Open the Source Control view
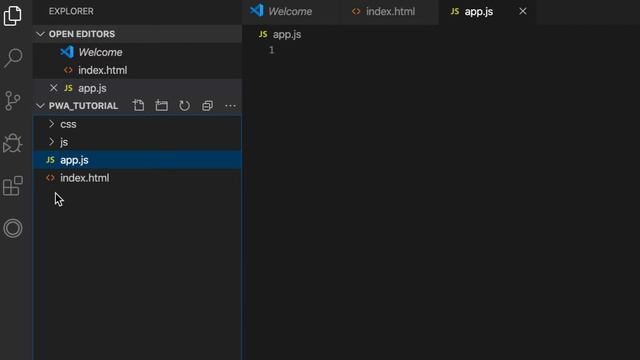 [x=13, y=101]
